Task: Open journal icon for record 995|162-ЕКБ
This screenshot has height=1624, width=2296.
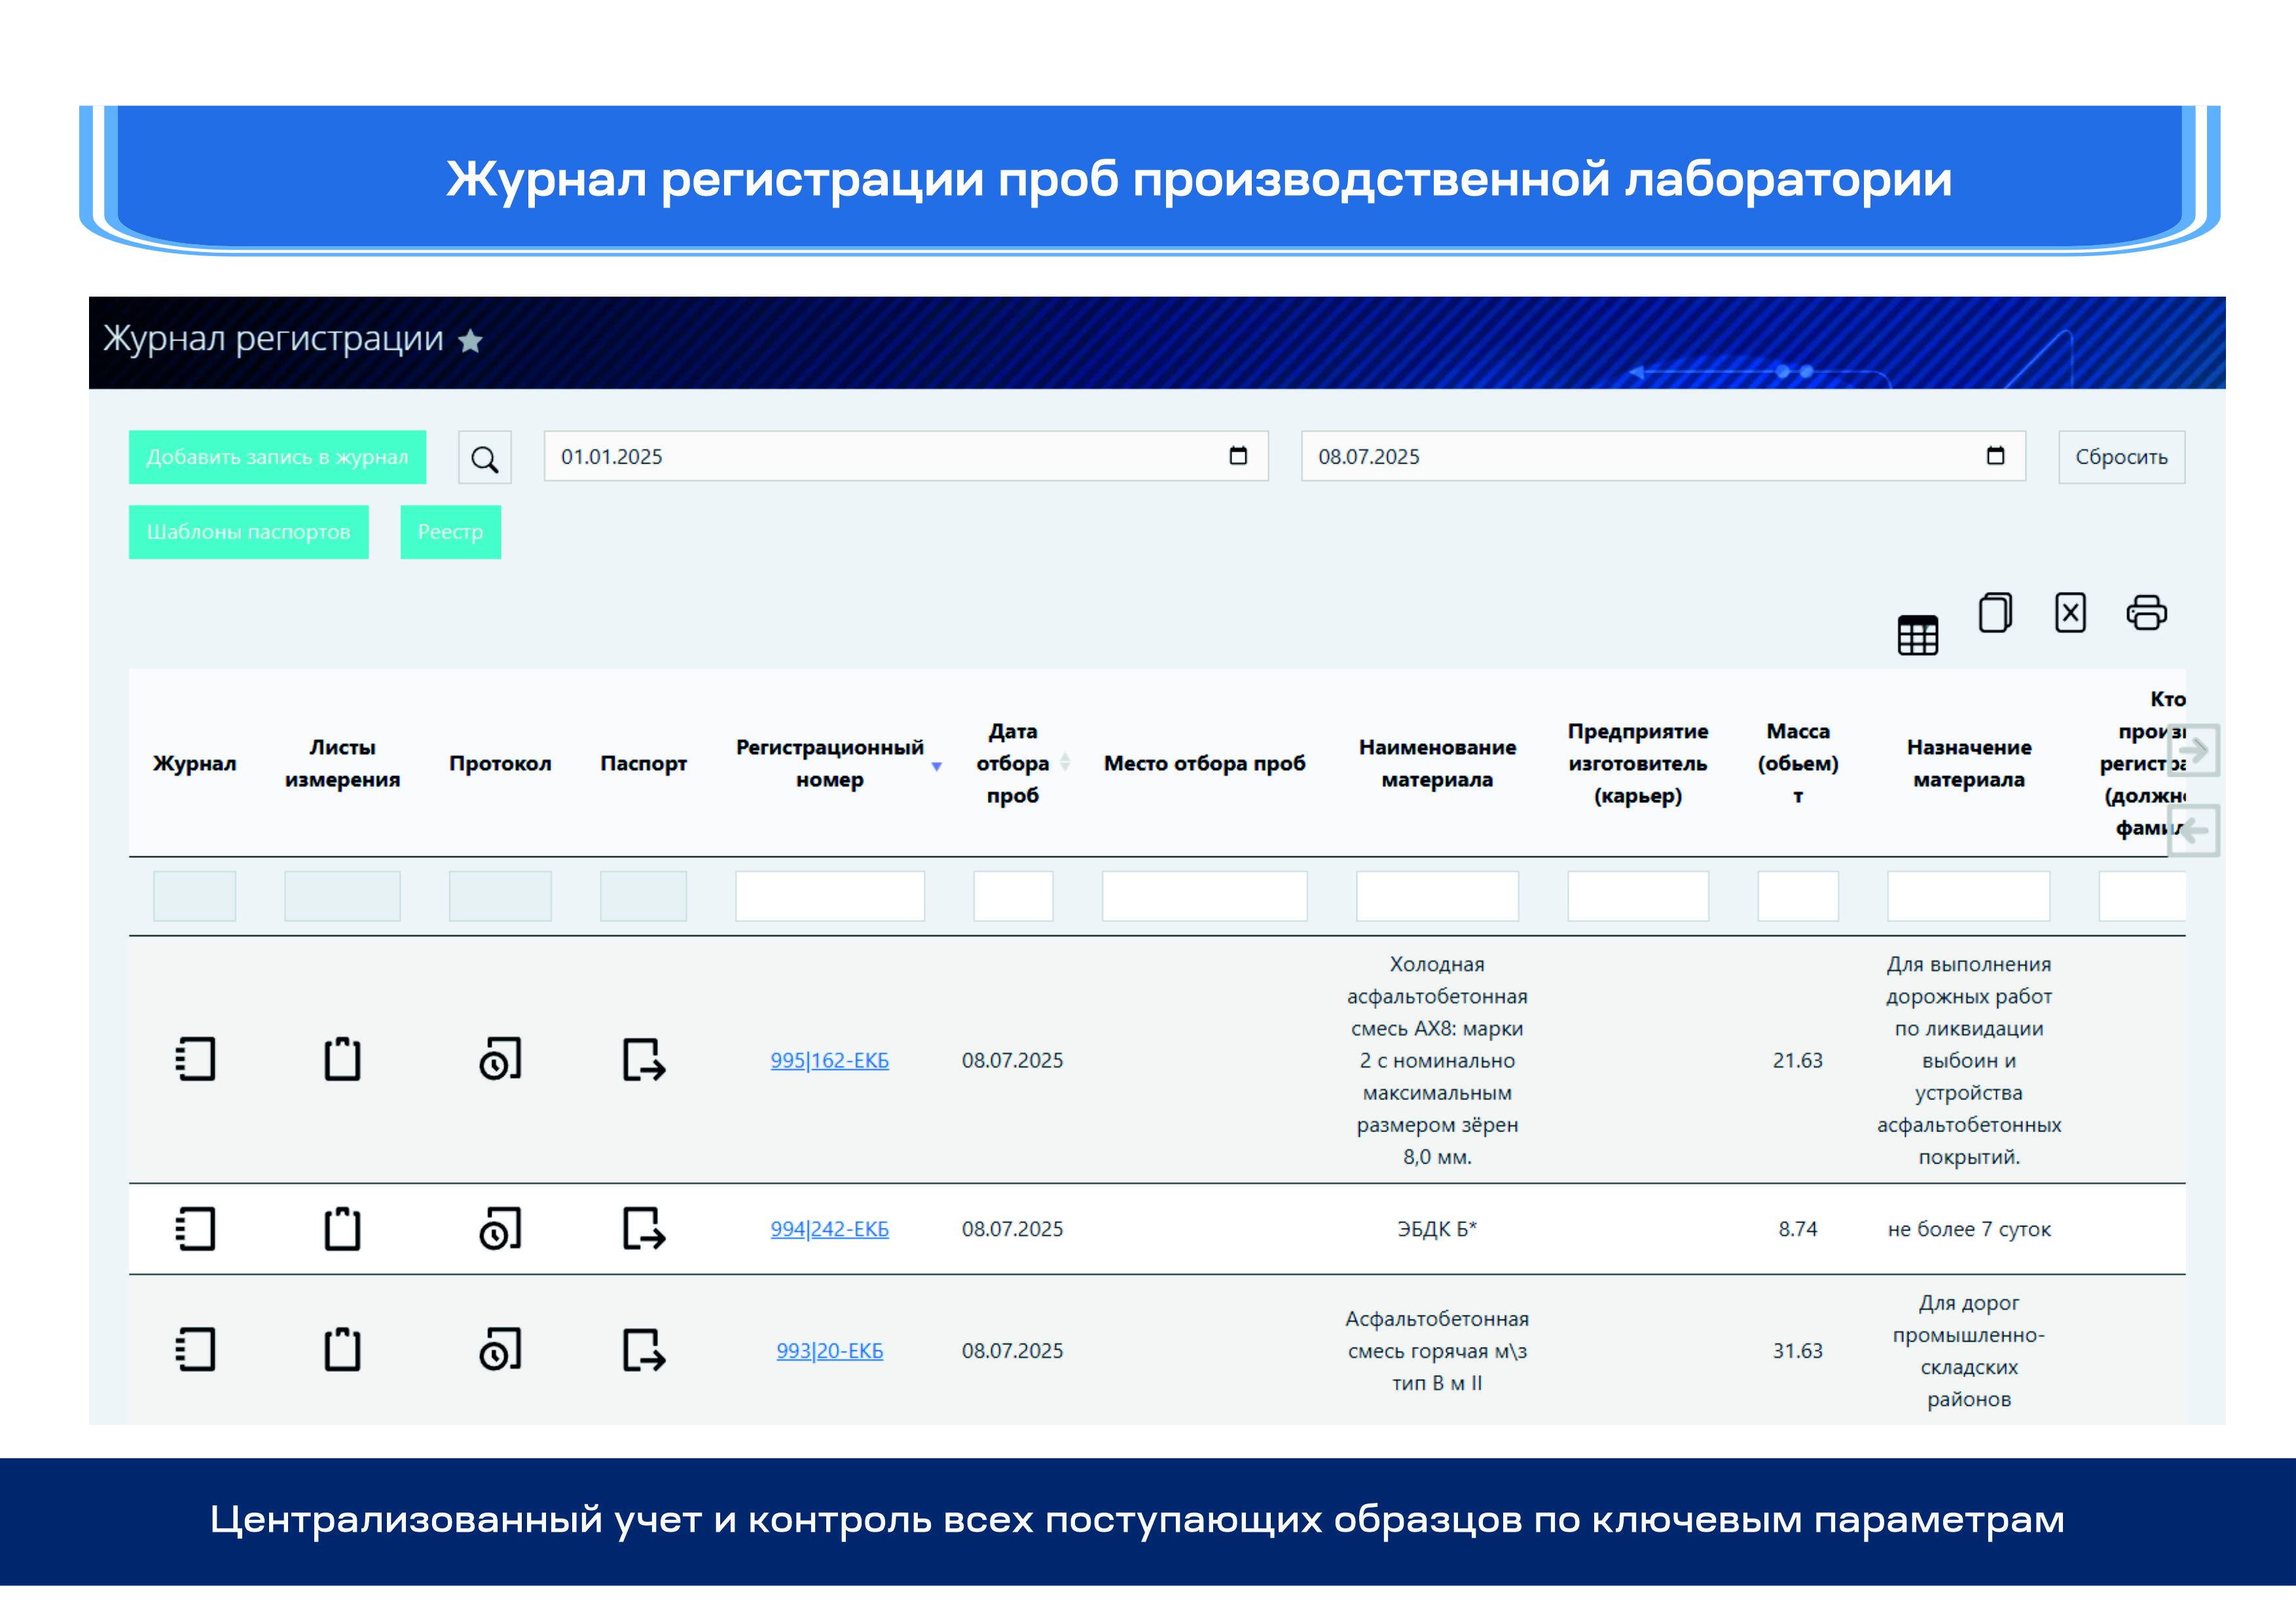Action: 195,1059
